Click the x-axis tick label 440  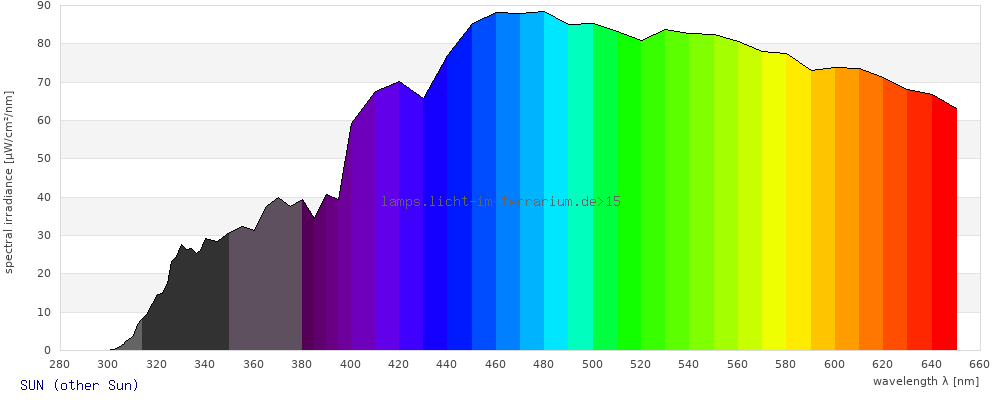point(447,364)
